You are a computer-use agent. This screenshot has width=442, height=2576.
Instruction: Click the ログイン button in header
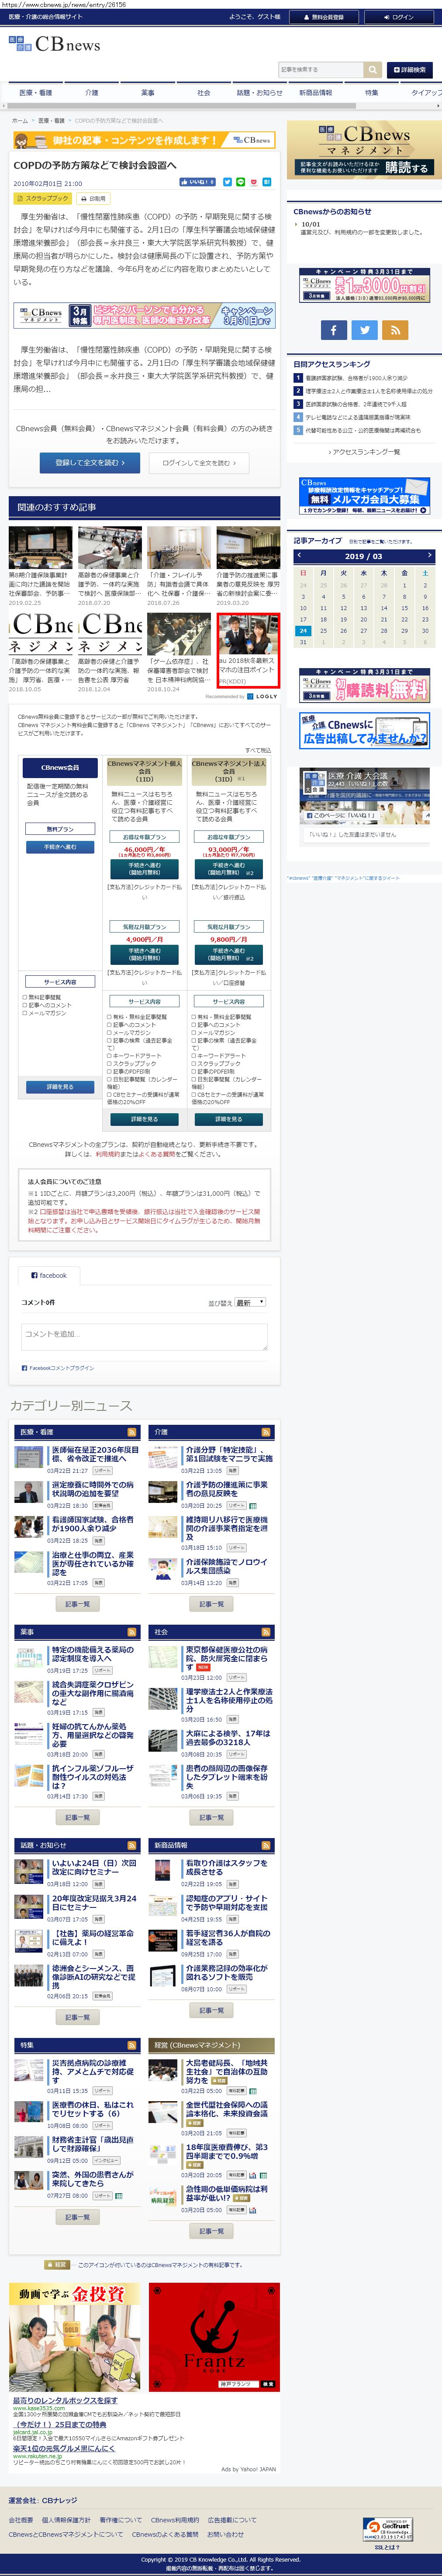[x=399, y=17]
